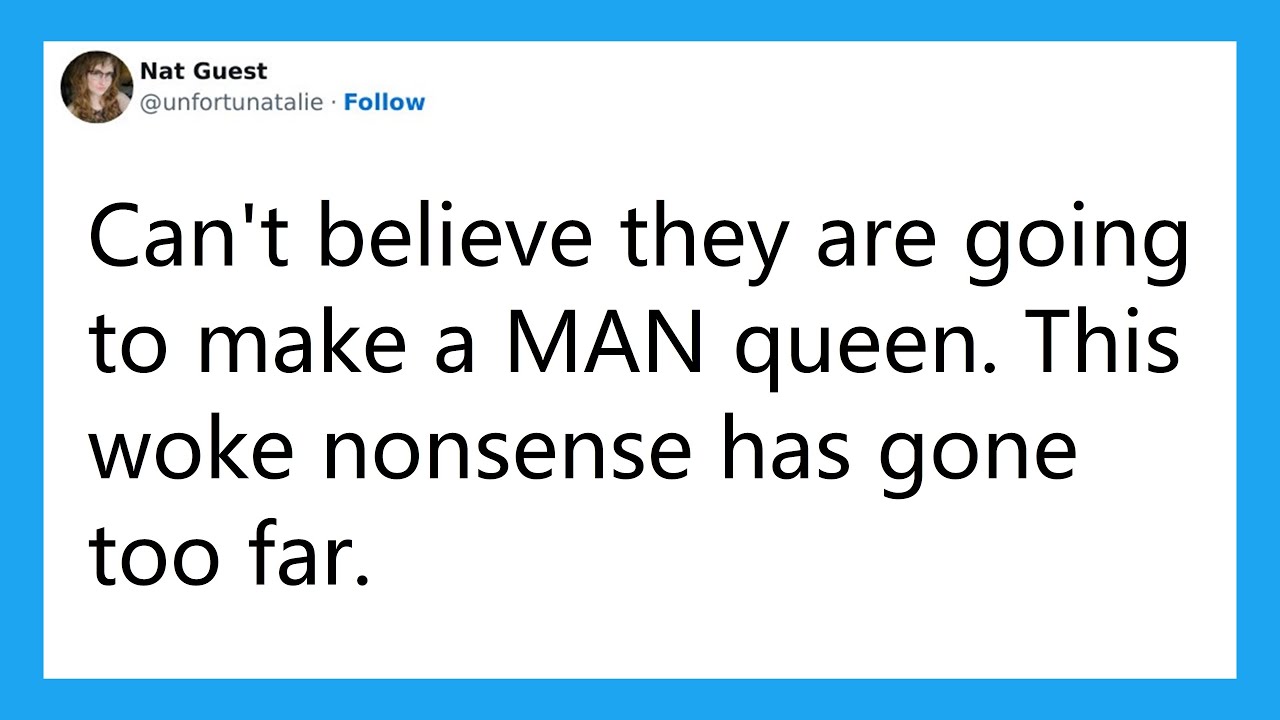
Task: Click the word "gone" in the tweet
Action: coord(978,455)
